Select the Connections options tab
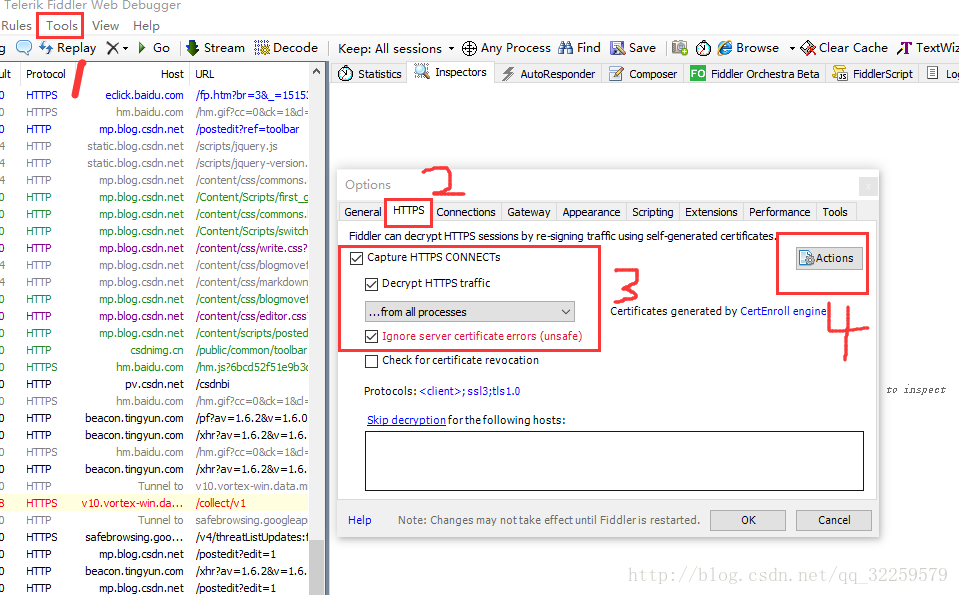The width and height of the screenshot is (959, 595). pos(466,212)
